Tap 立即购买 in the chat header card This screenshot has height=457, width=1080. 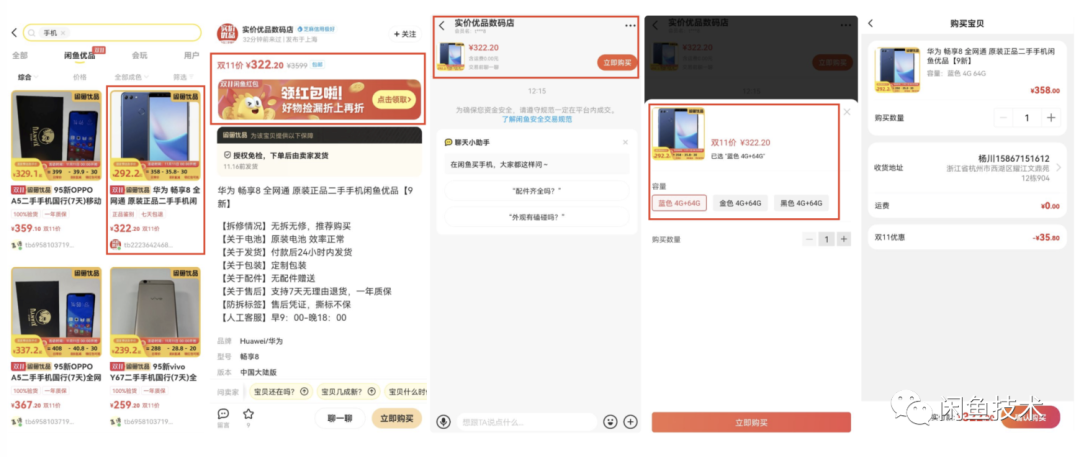616,63
